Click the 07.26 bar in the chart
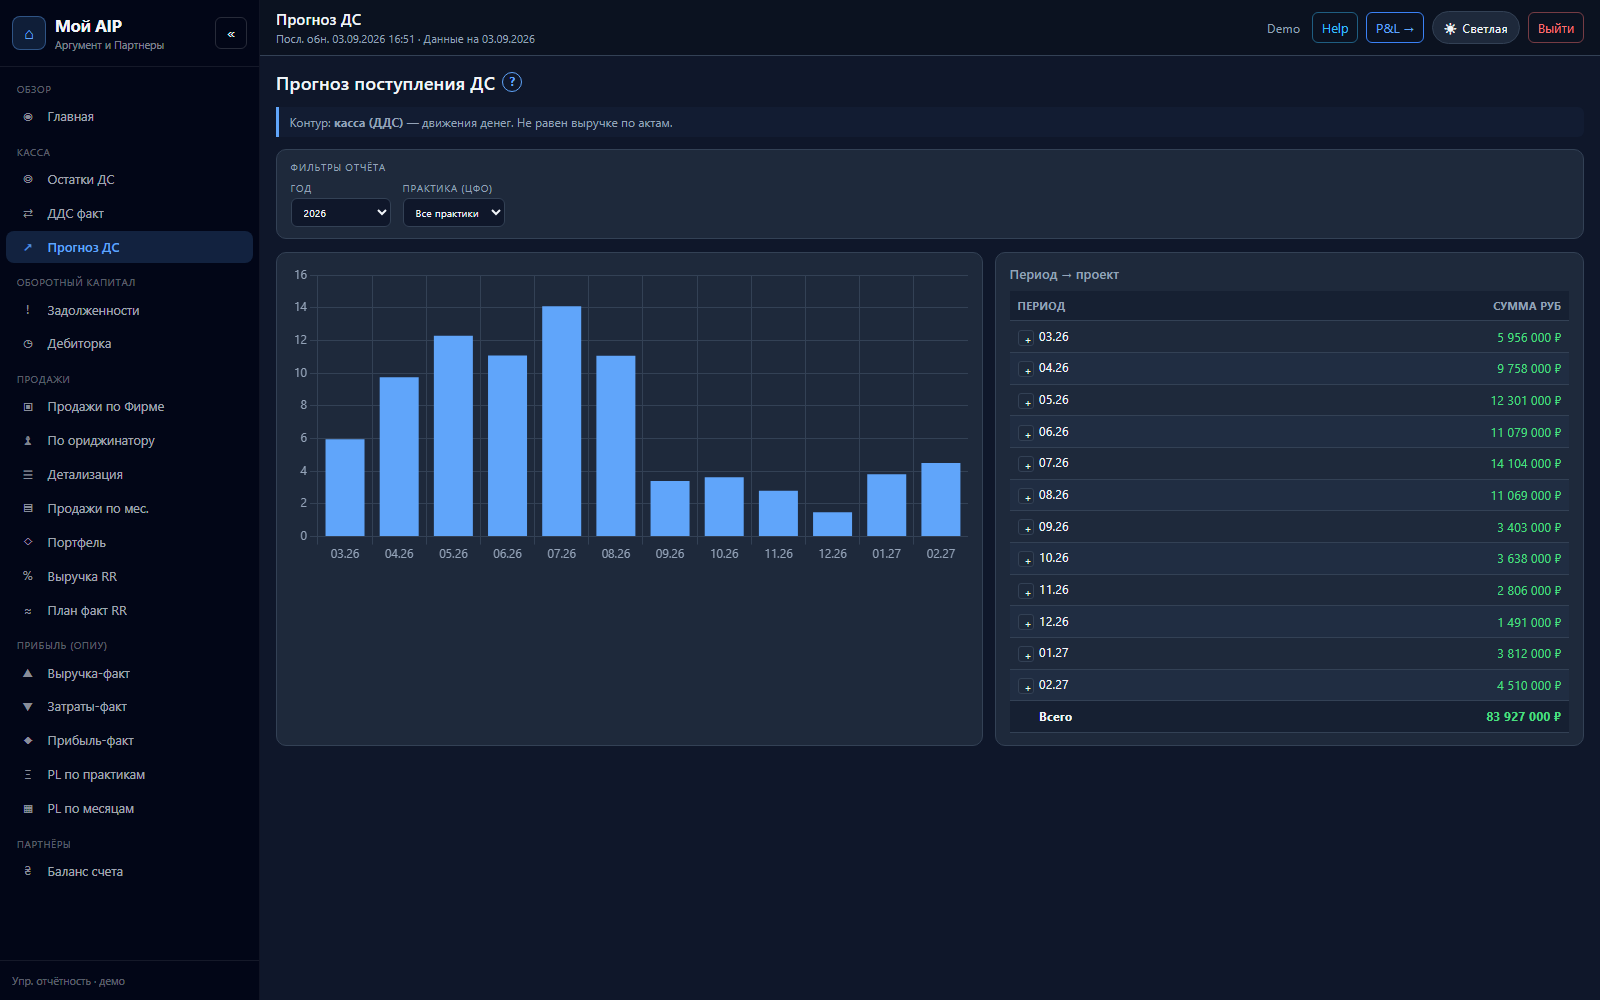The image size is (1600, 1000). [562, 421]
